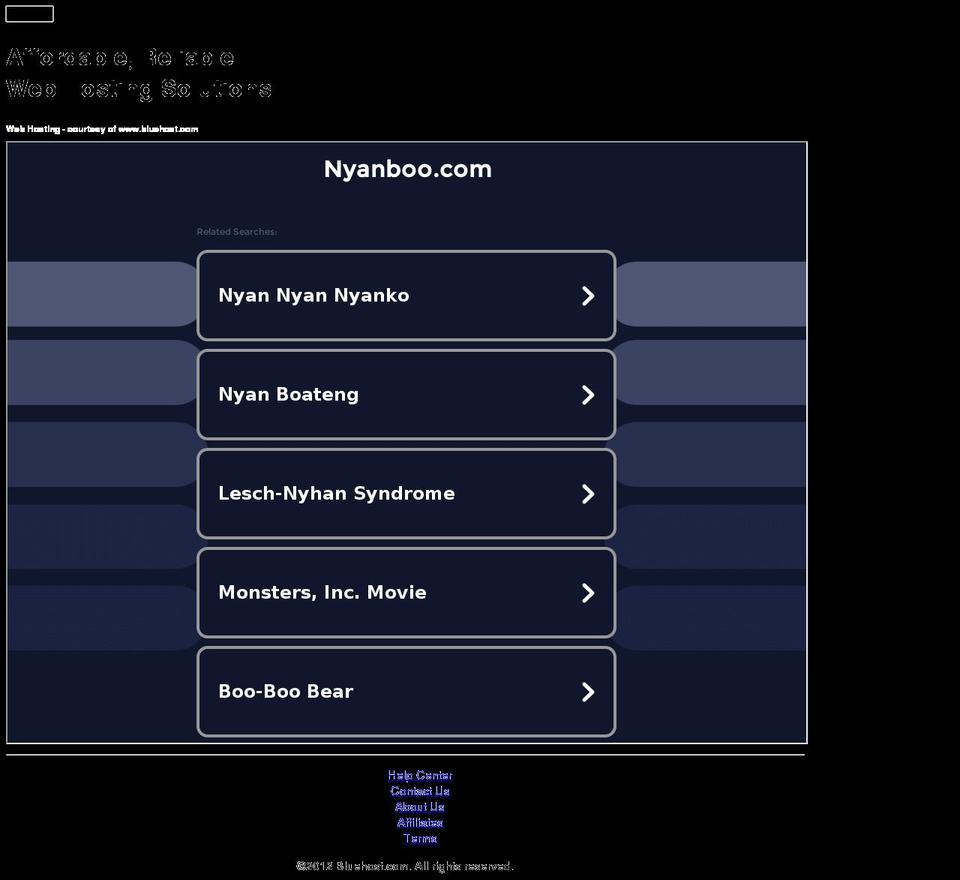View the Terms footer link
This screenshot has height=880, width=960.
point(420,839)
